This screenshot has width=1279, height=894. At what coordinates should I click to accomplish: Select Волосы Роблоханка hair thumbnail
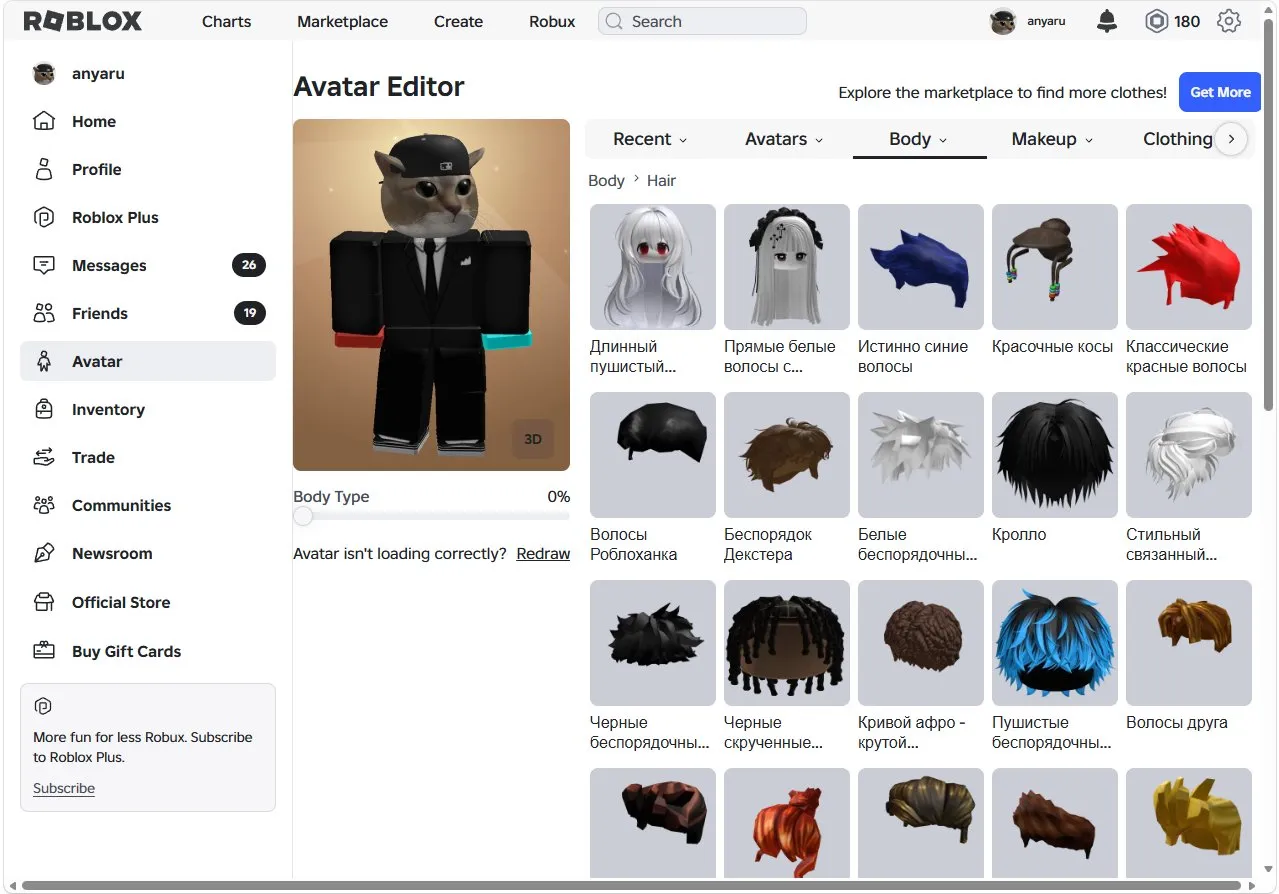click(x=653, y=455)
